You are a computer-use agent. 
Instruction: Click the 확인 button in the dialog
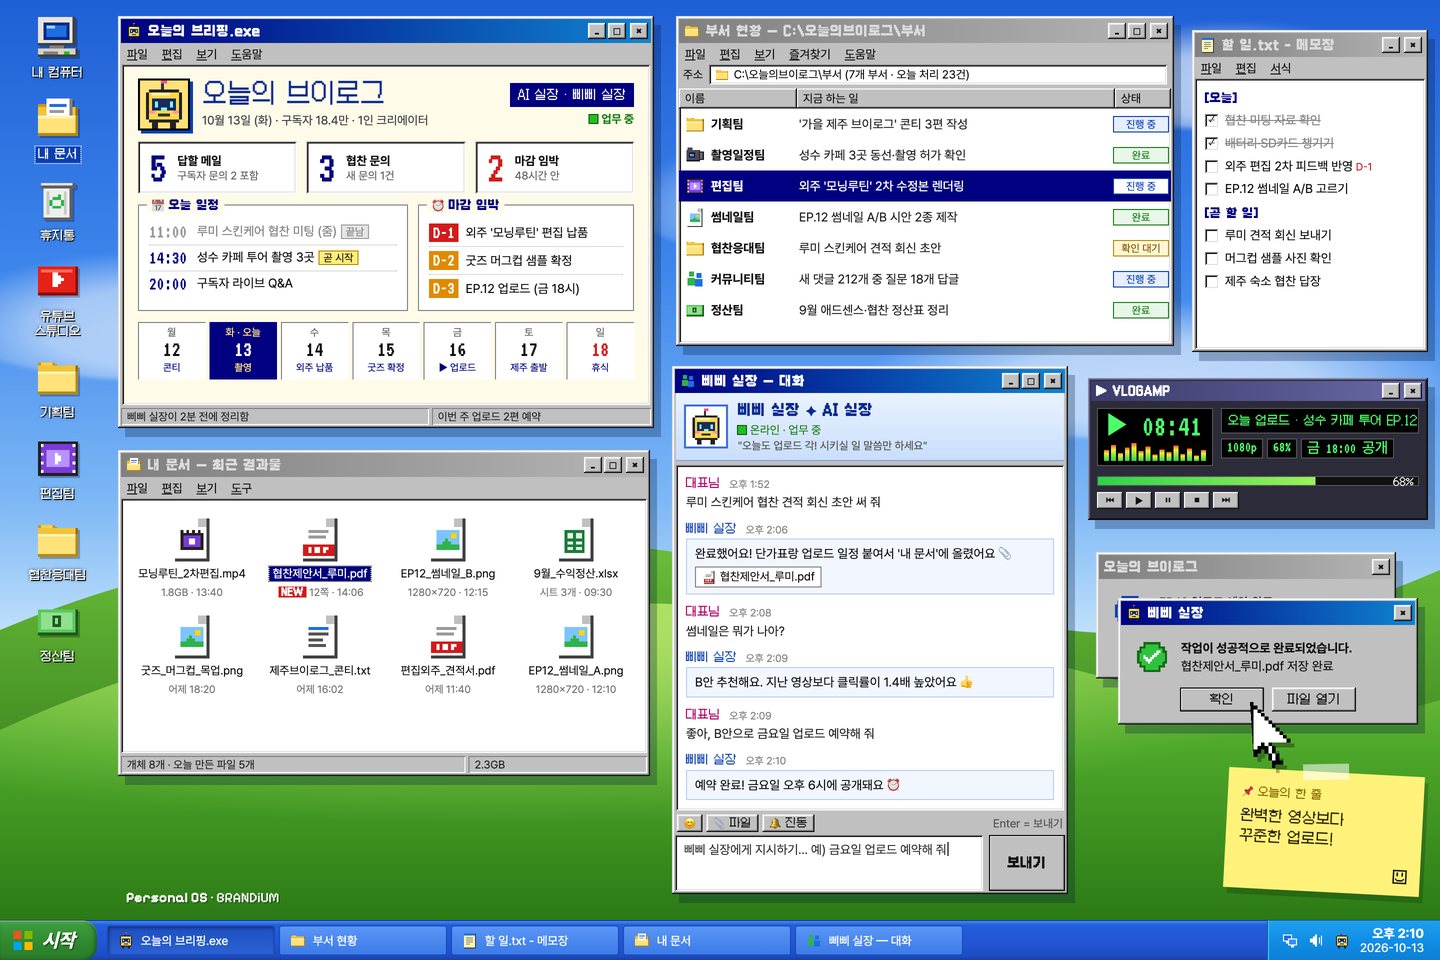(1221, 699)
